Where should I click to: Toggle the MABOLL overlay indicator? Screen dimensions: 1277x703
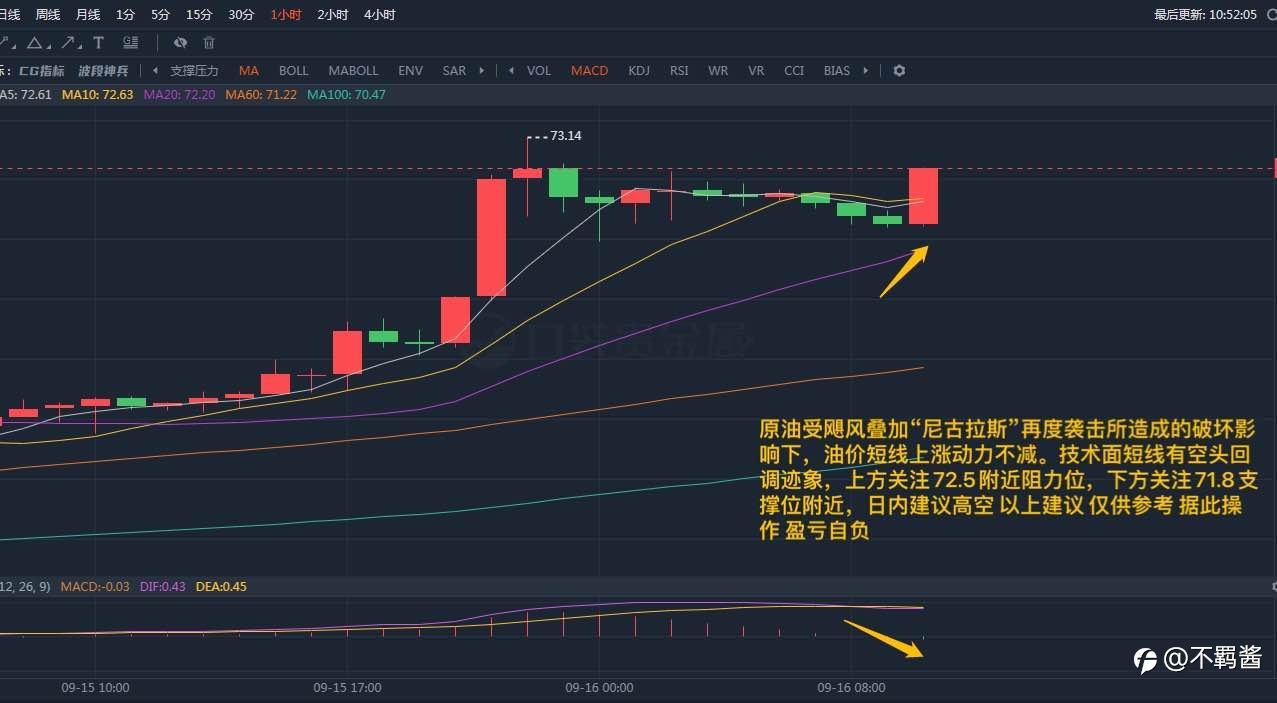(354, 71)
